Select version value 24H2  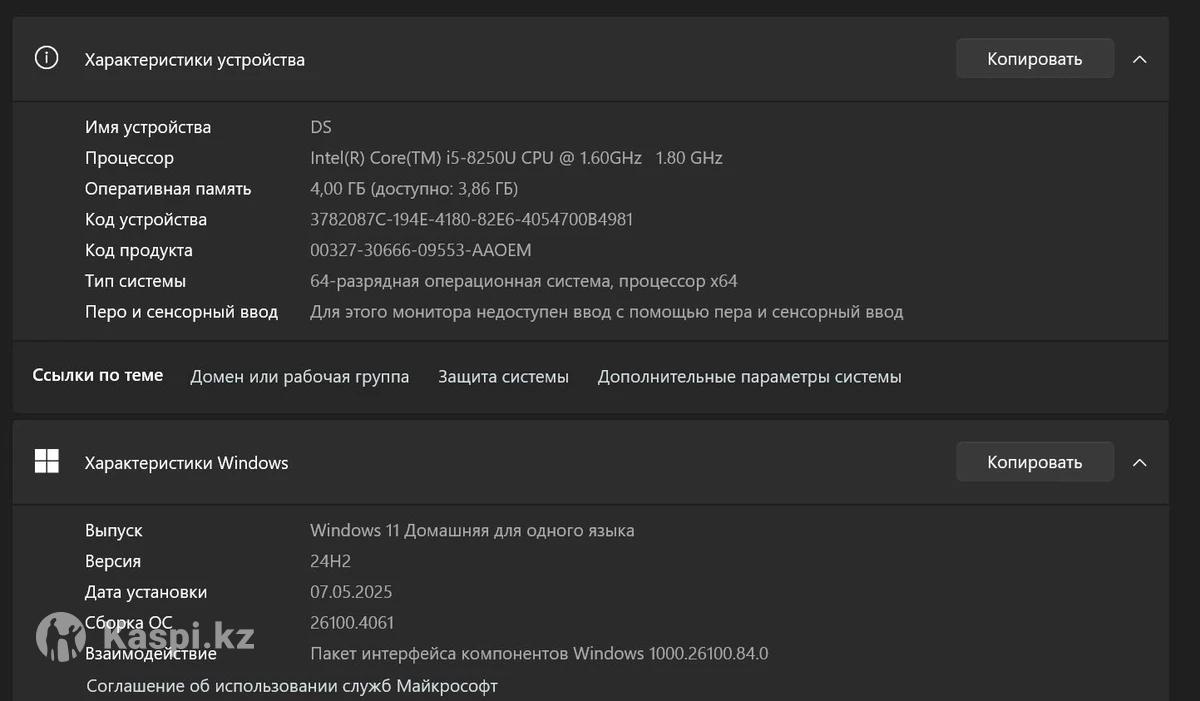(331, 561)
